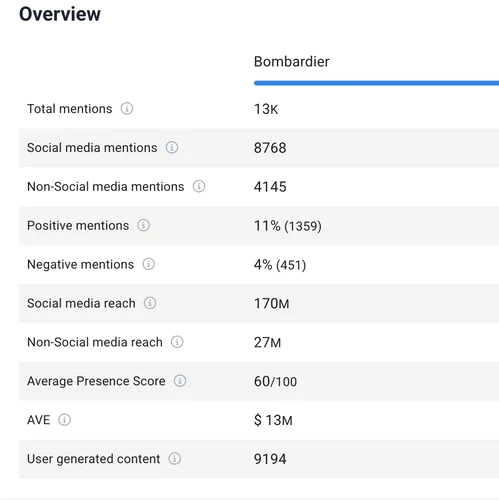Click the Social media reach label
The image size is (499, 500).
point(81,303)
